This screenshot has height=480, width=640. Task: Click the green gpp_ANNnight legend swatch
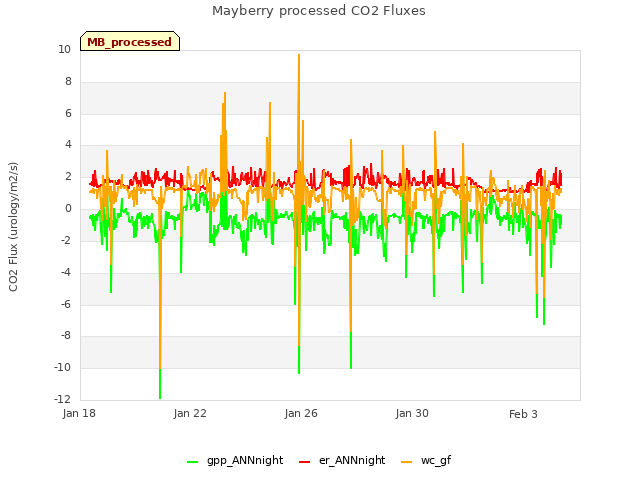pyautogui.click(x=192, y=462)
